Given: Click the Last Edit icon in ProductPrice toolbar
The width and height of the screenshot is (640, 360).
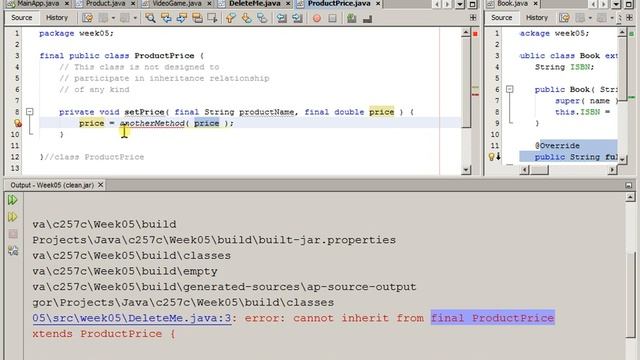Looking at the screenshot, I should pos(87,18).
